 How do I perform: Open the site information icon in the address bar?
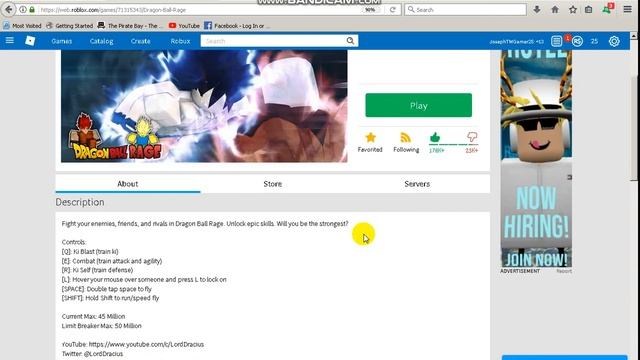point(23,9)
